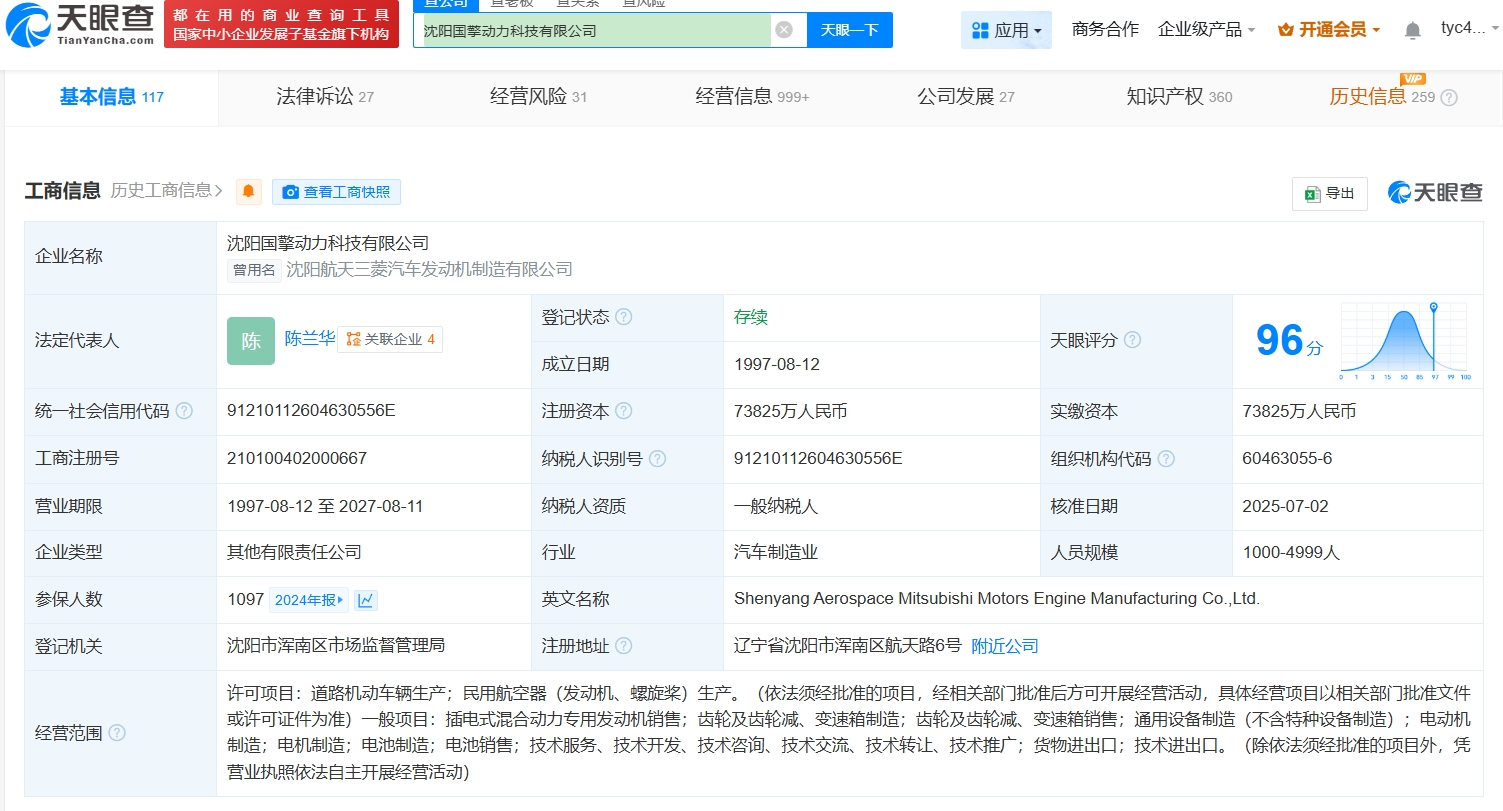The image size is (1503, 811).
Task: Open legal representative 陈兰华 link
Action: [x=309, y=339]
